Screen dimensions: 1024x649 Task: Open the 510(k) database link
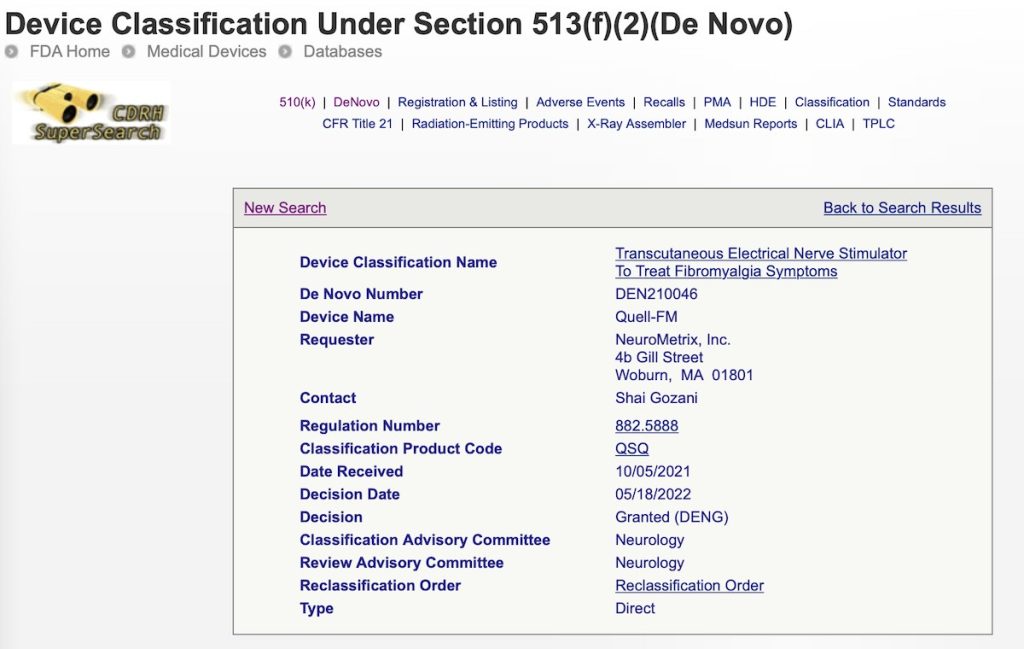[x=297, y=102]
